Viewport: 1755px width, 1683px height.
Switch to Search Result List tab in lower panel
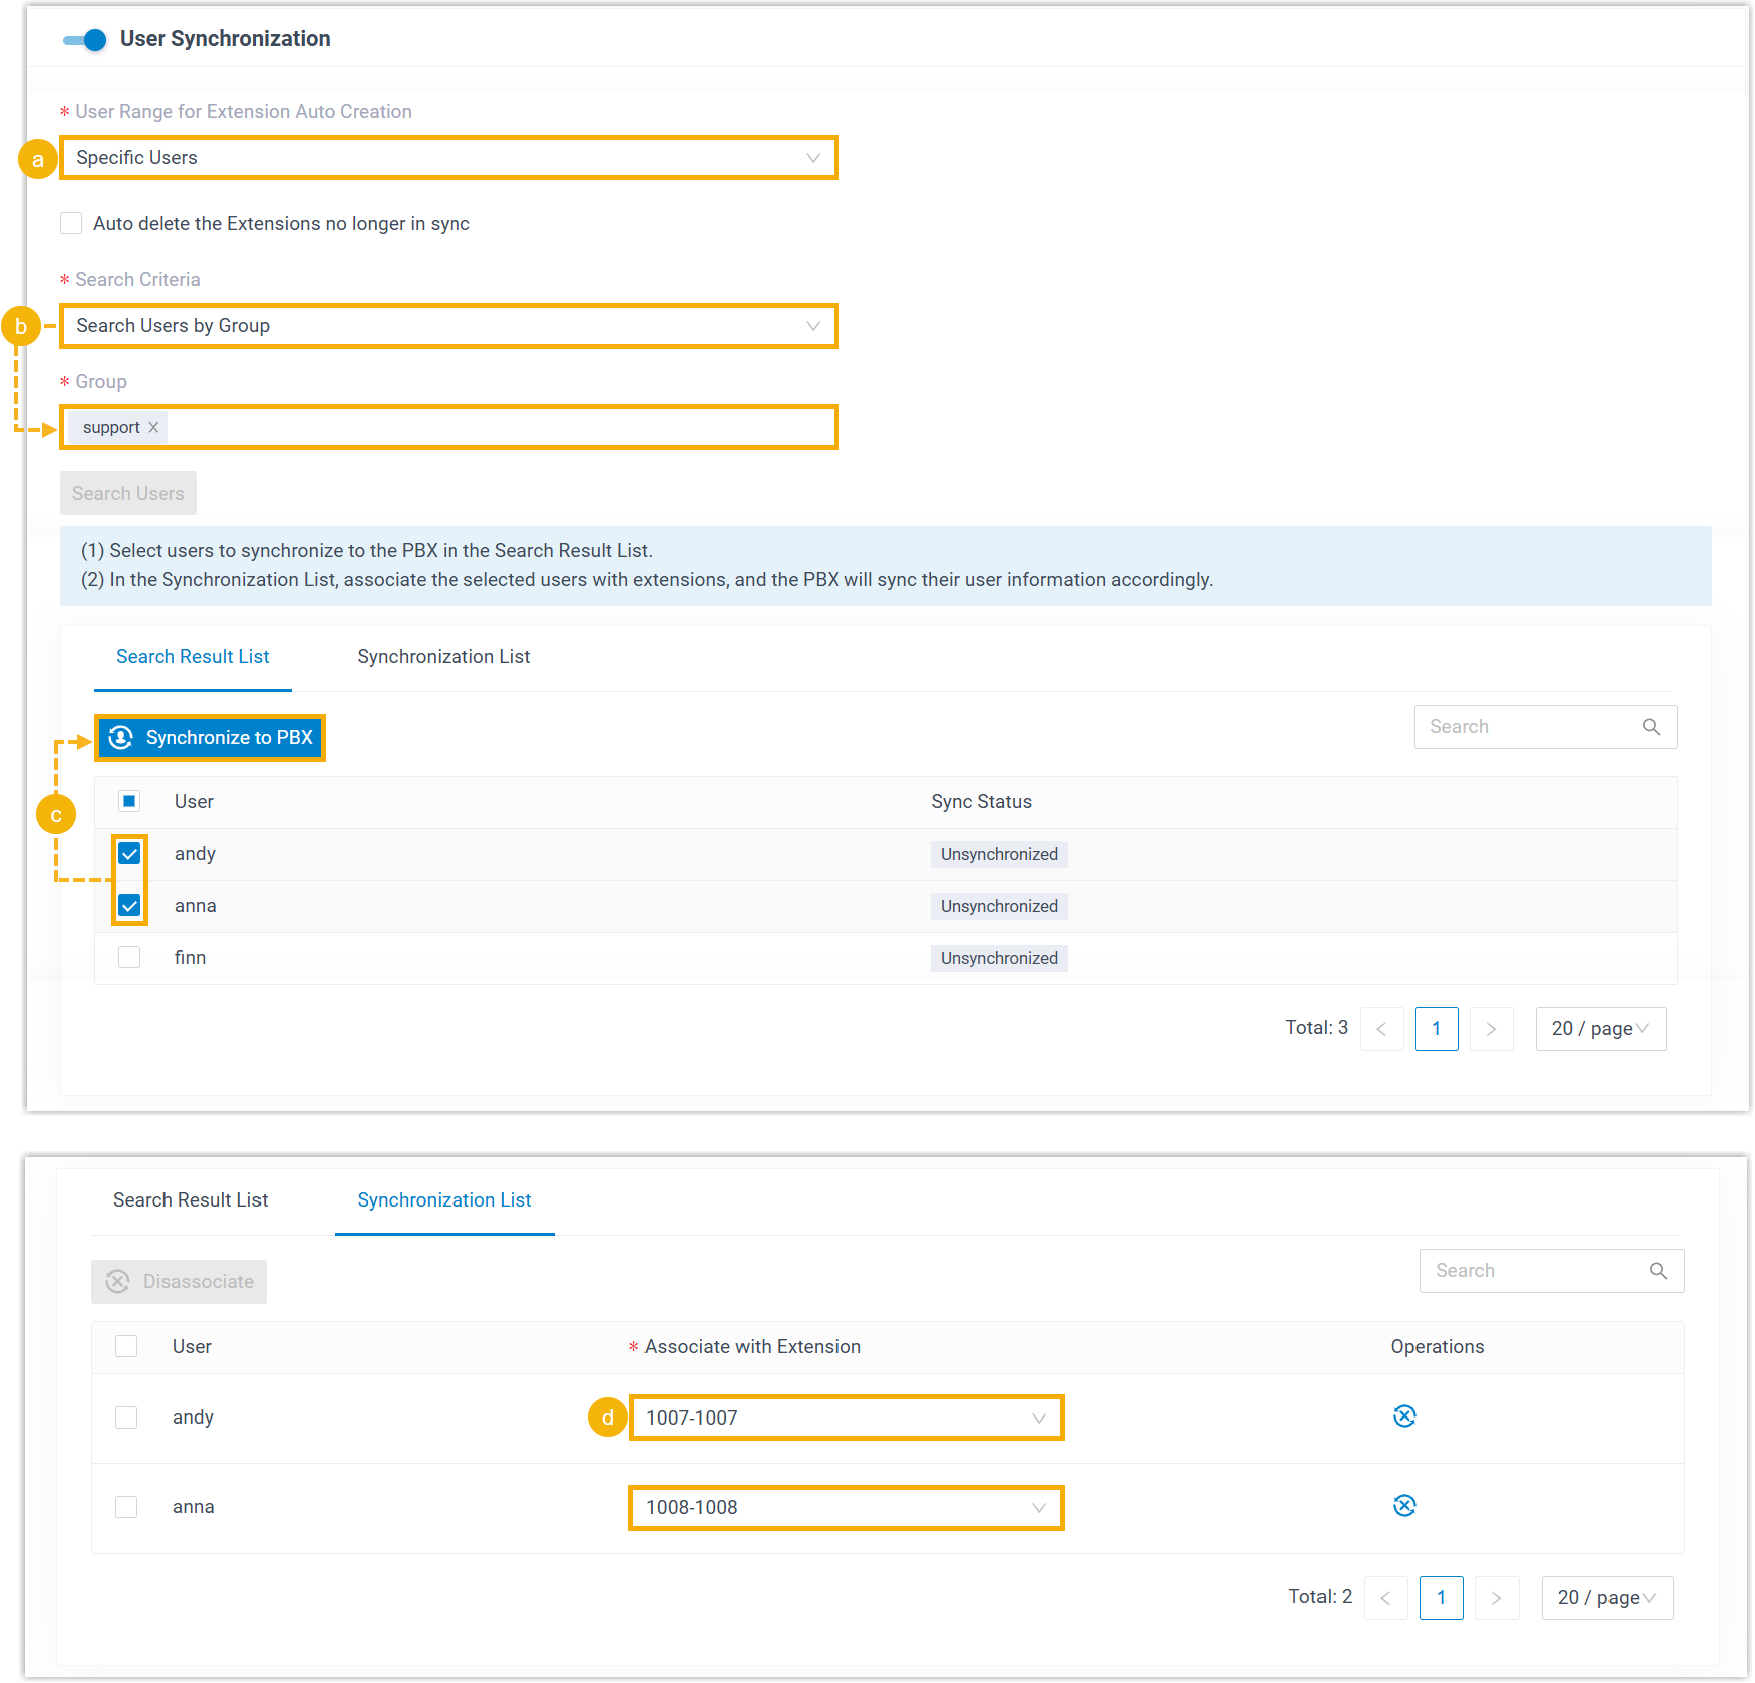pyautogui.click(x=190, y=1200)
